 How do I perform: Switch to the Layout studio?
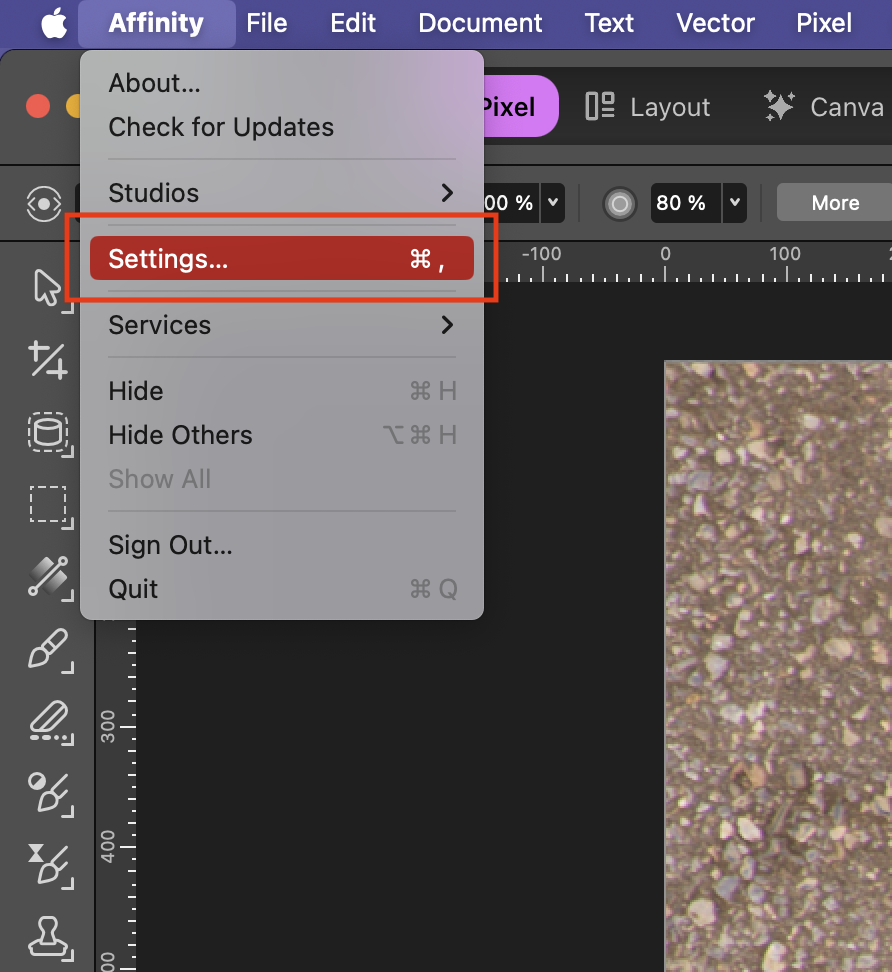point(648,107)
